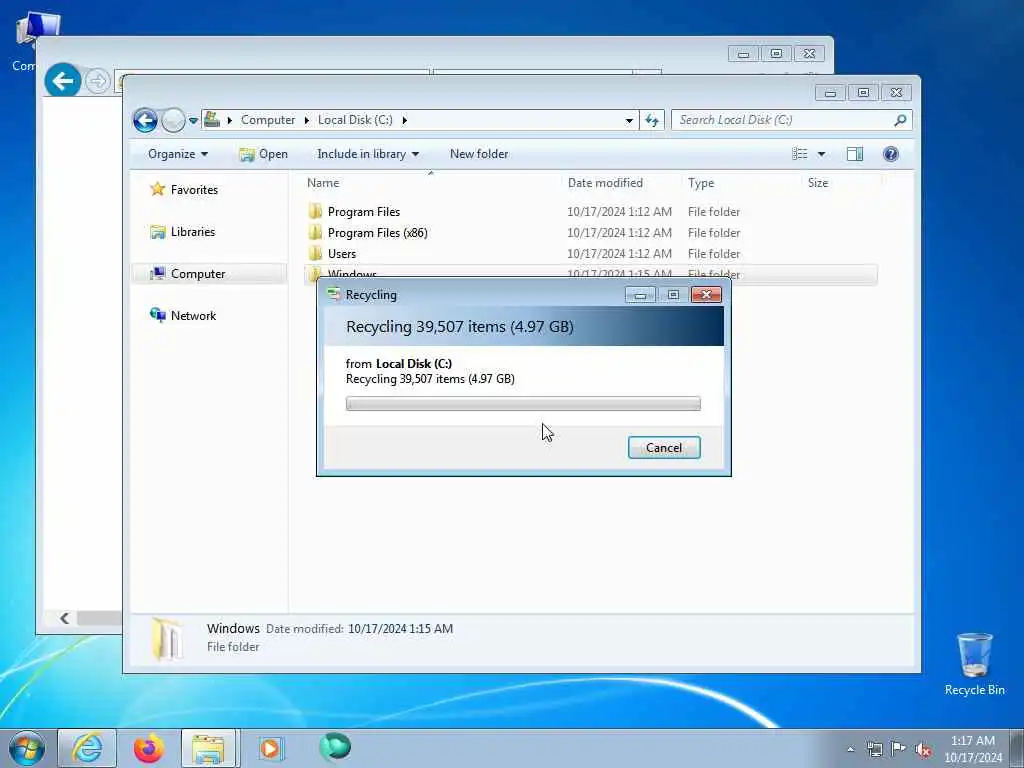The image size is (1024, 768).
Task: Expand arrow after Computer breadcrumb
Action: [307, 120]
